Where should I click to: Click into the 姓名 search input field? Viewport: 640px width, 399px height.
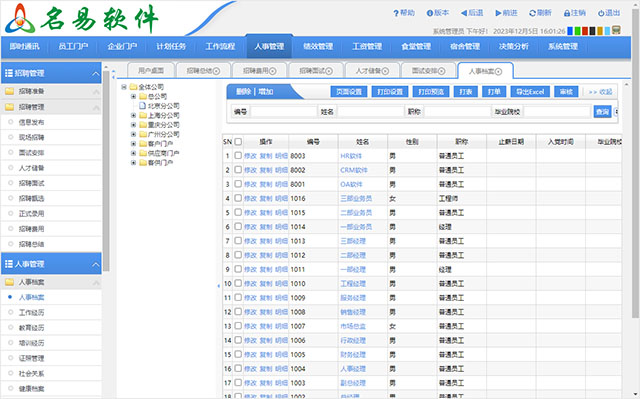[x=371, y=111]
